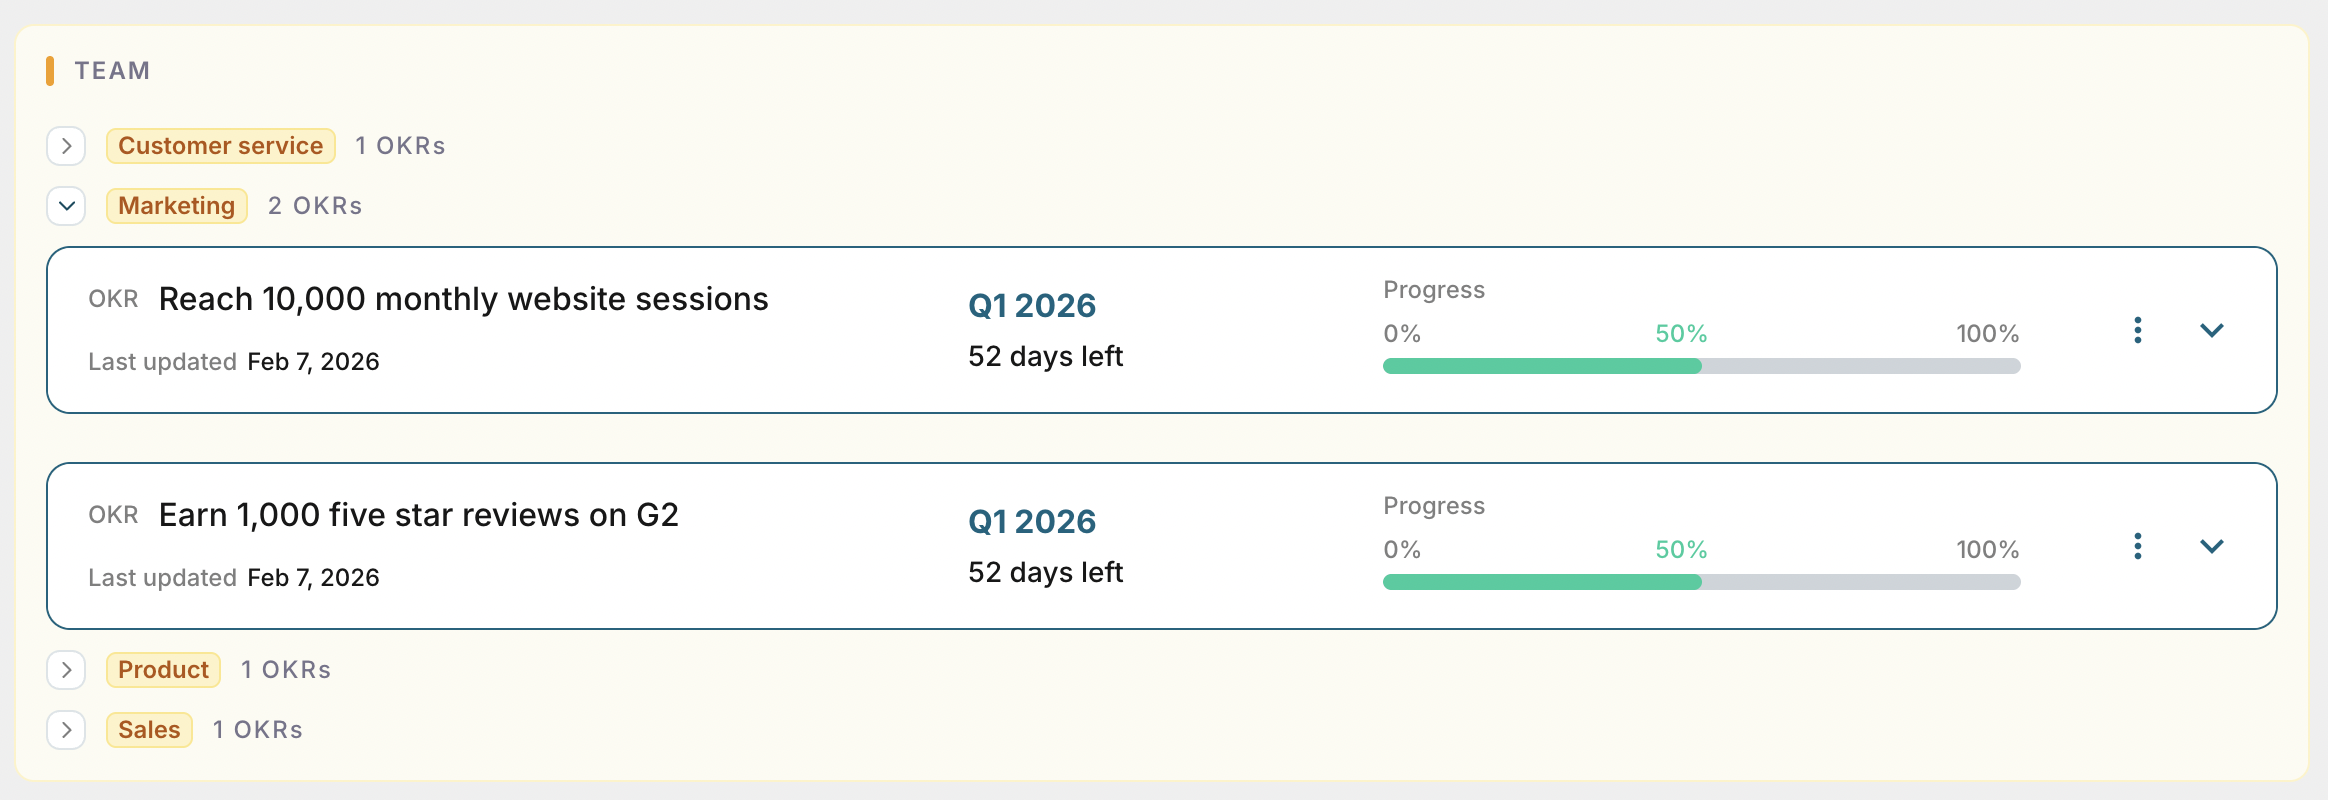Select the OKR label on the reviews card
The width and height of the screenshot is (2328, 800).
coord(113,514)
